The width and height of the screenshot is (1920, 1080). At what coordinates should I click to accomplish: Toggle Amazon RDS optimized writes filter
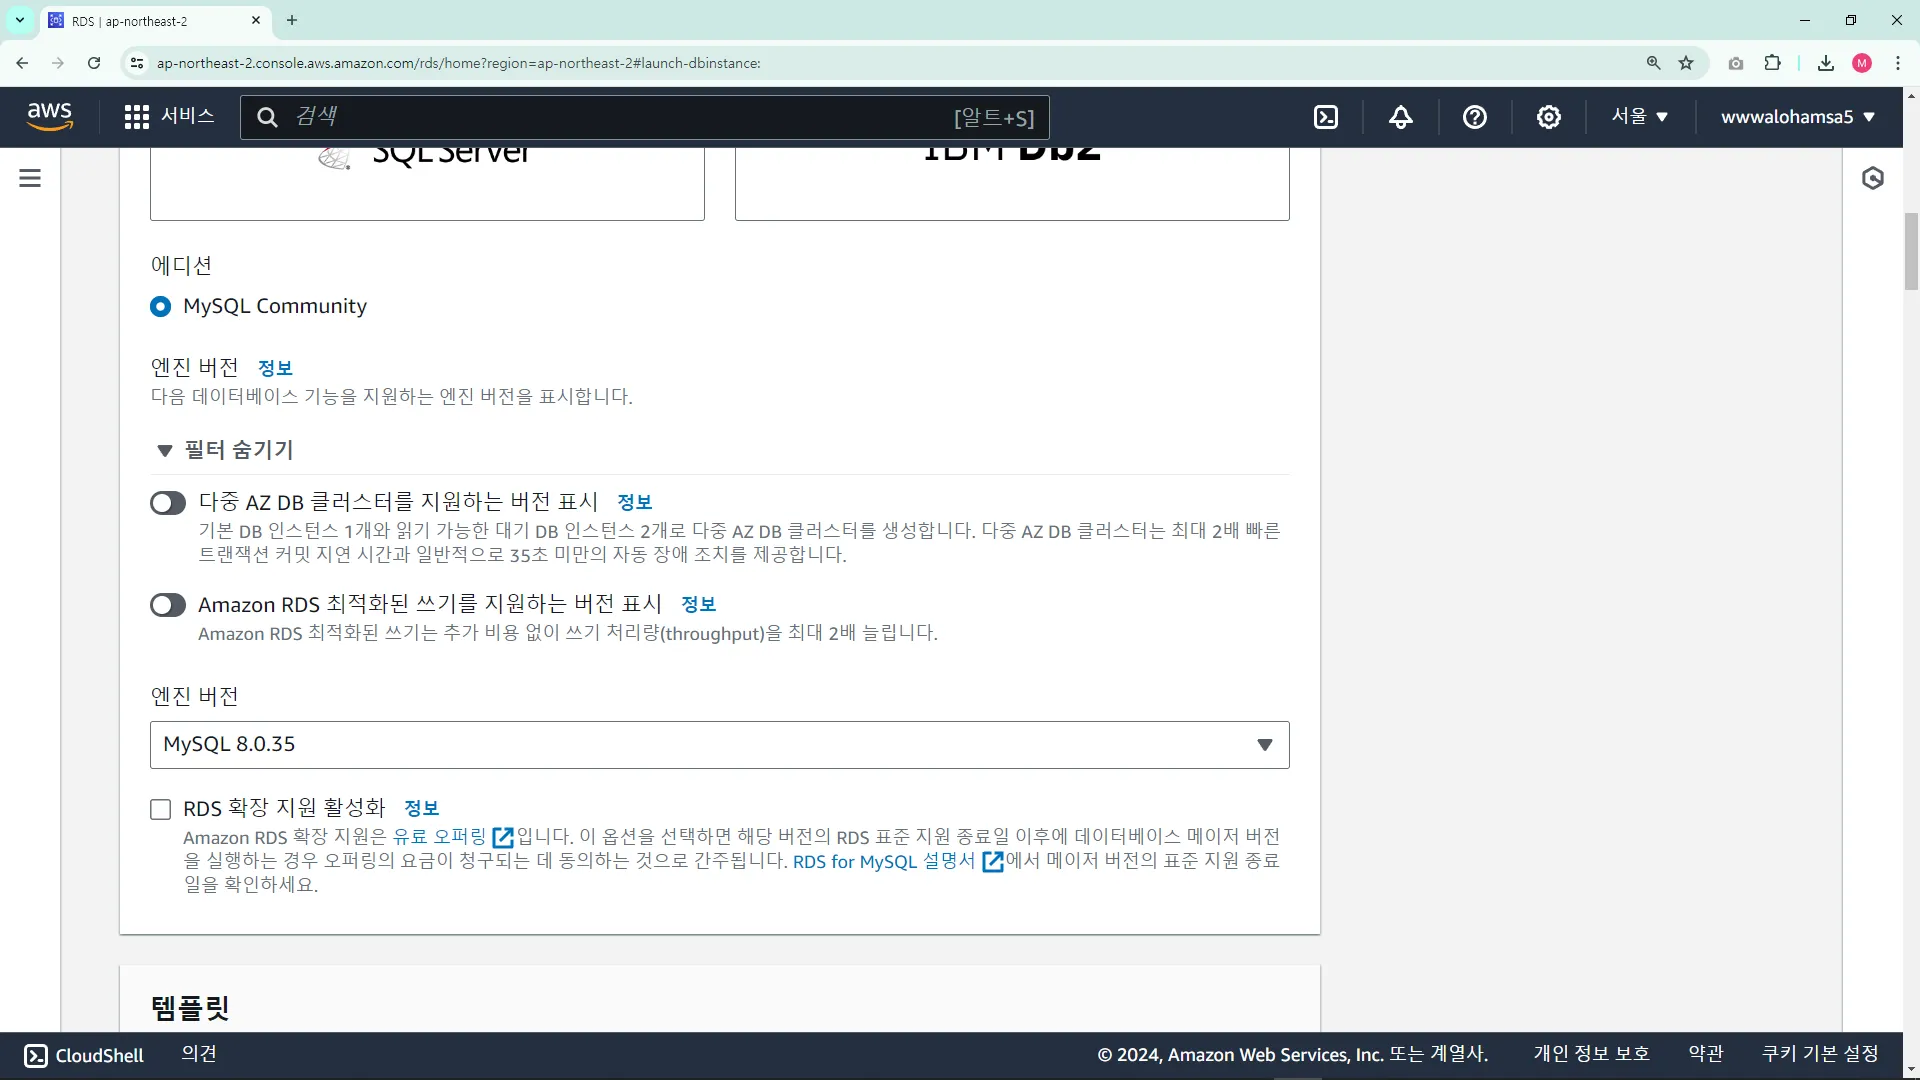tap(168, 604)
